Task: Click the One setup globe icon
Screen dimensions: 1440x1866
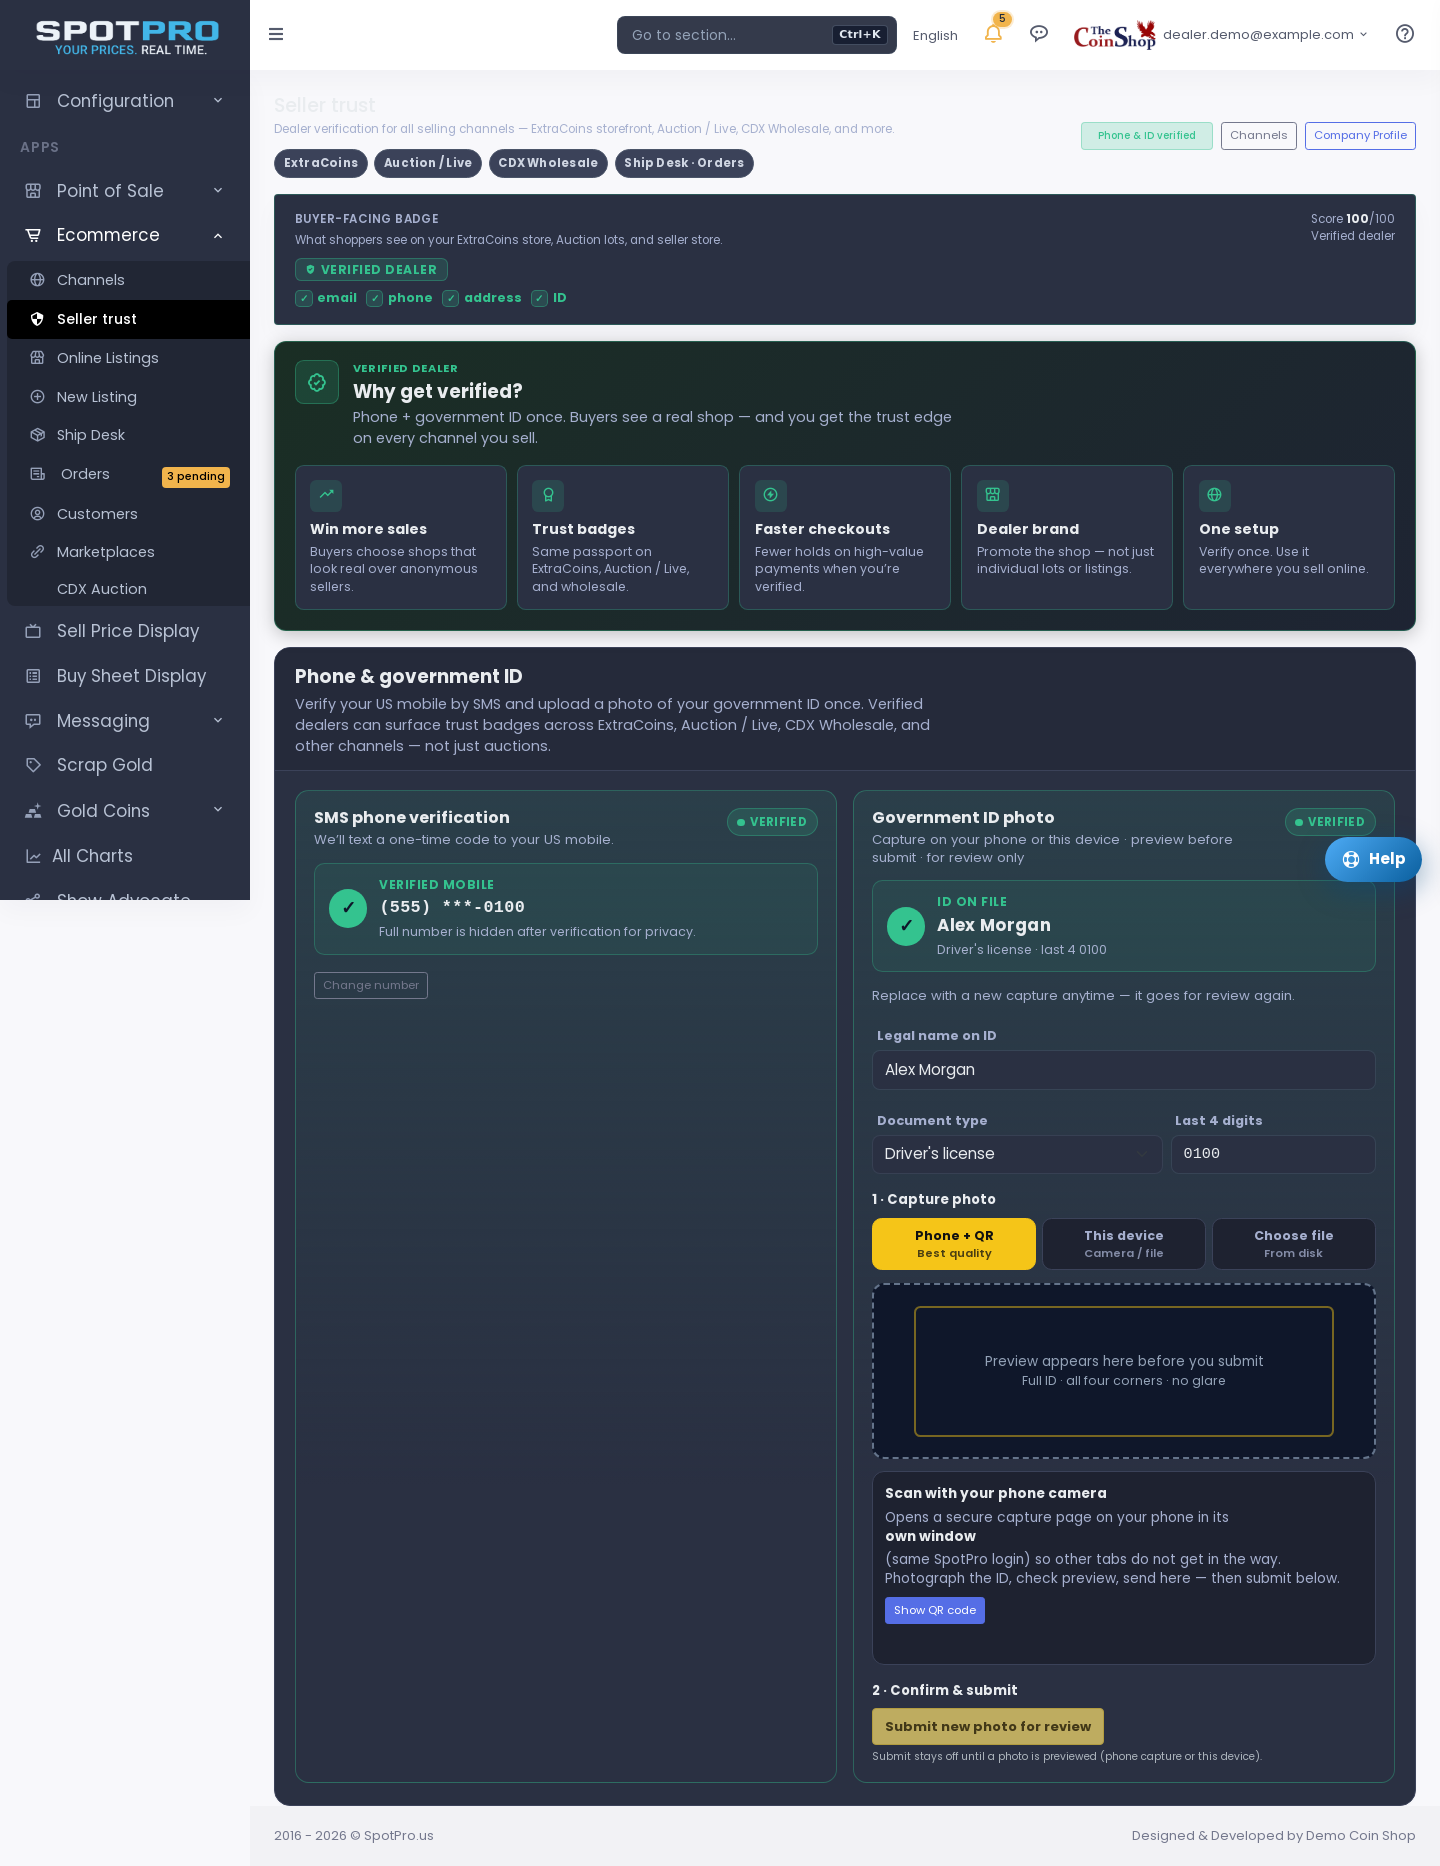Action: [1215, 496]
